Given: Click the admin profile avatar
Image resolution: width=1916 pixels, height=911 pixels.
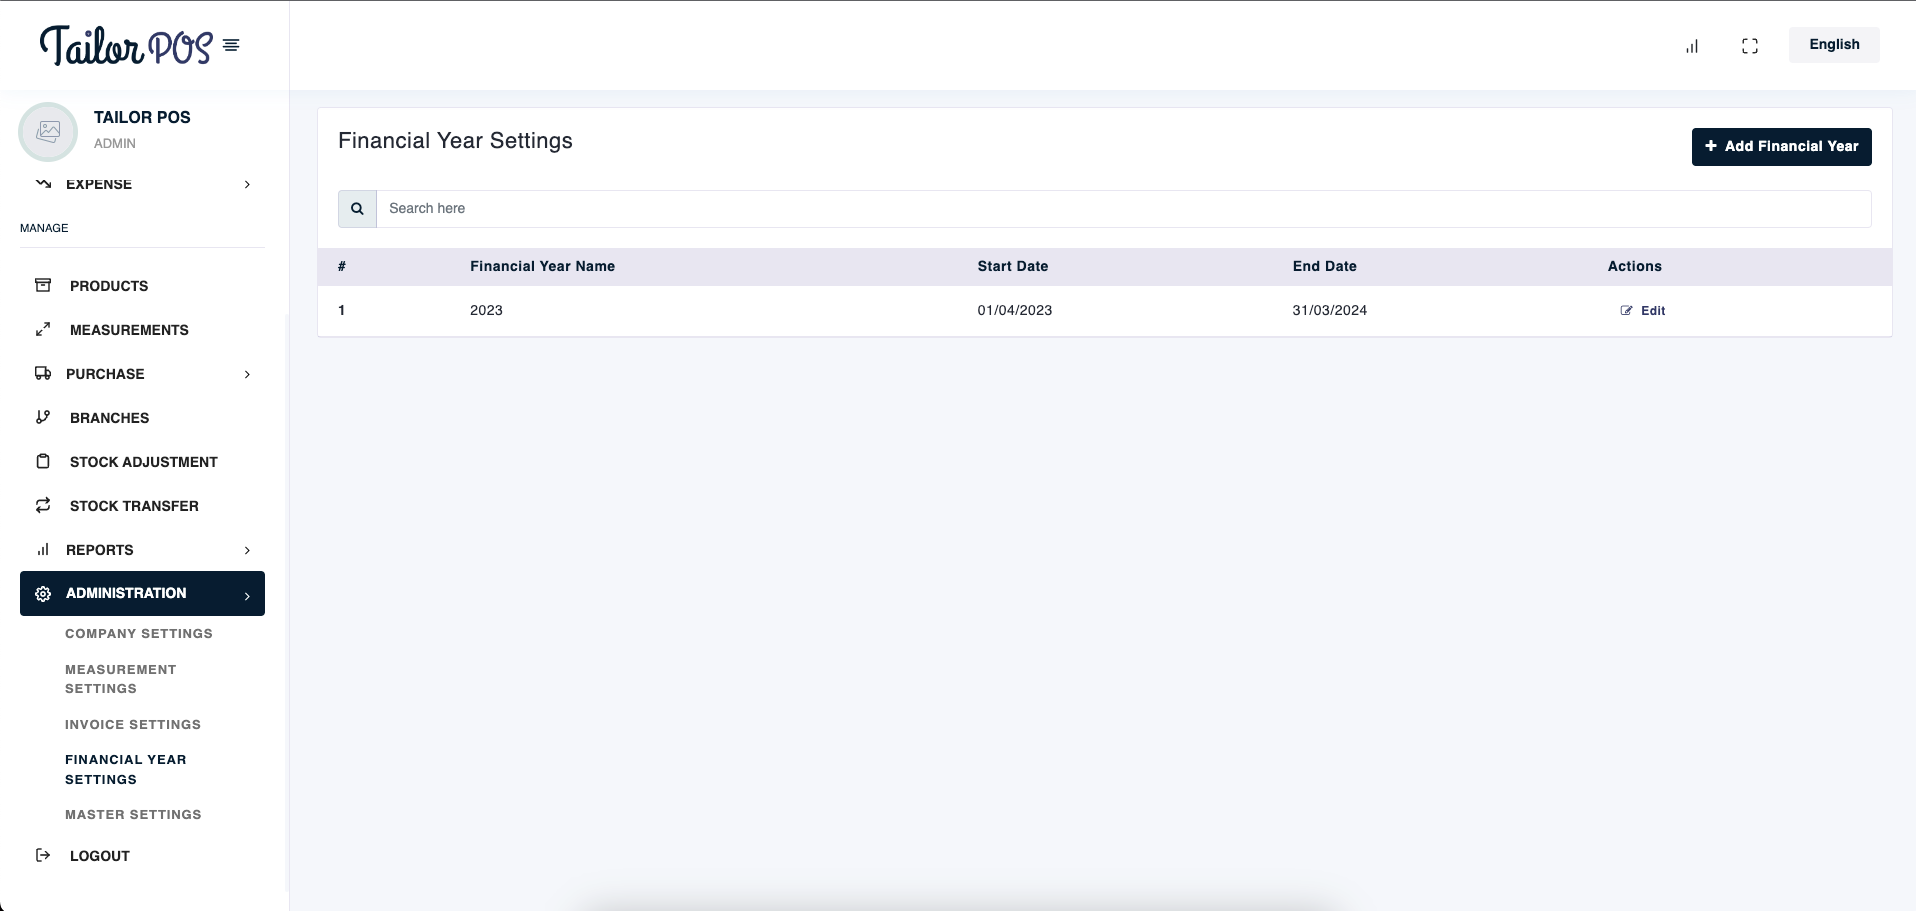Looking at the screenshot, I should point(48,131).
